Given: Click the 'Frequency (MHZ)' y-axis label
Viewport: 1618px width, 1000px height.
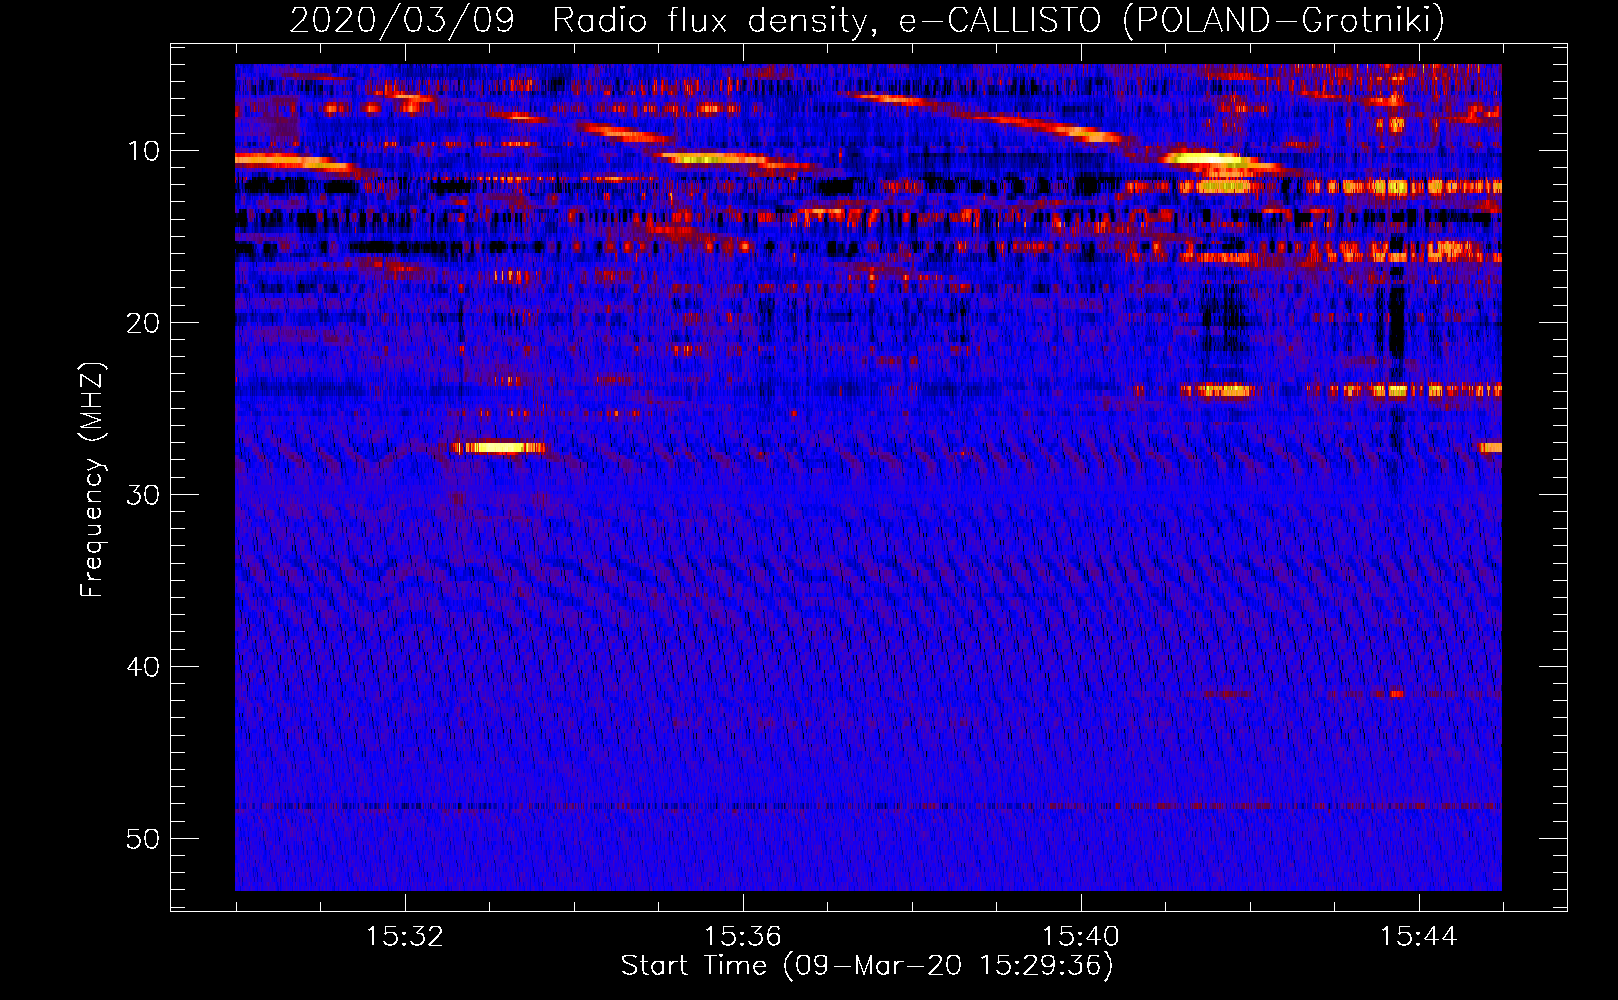Looking at the screenshot, I should click(x=92, y=480).
